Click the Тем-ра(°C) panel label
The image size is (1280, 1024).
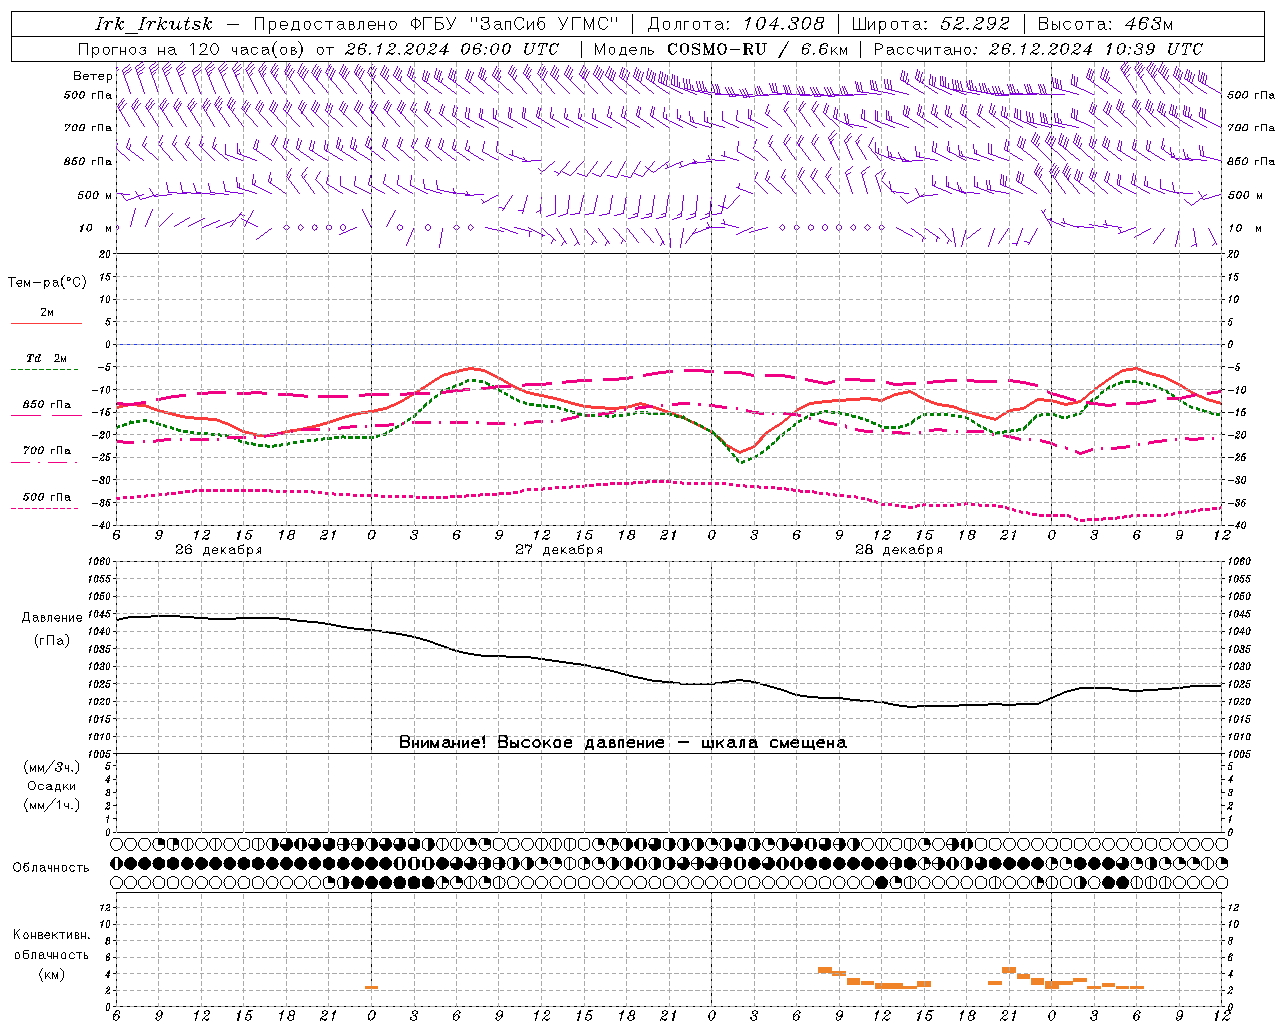tap(47, 283)
